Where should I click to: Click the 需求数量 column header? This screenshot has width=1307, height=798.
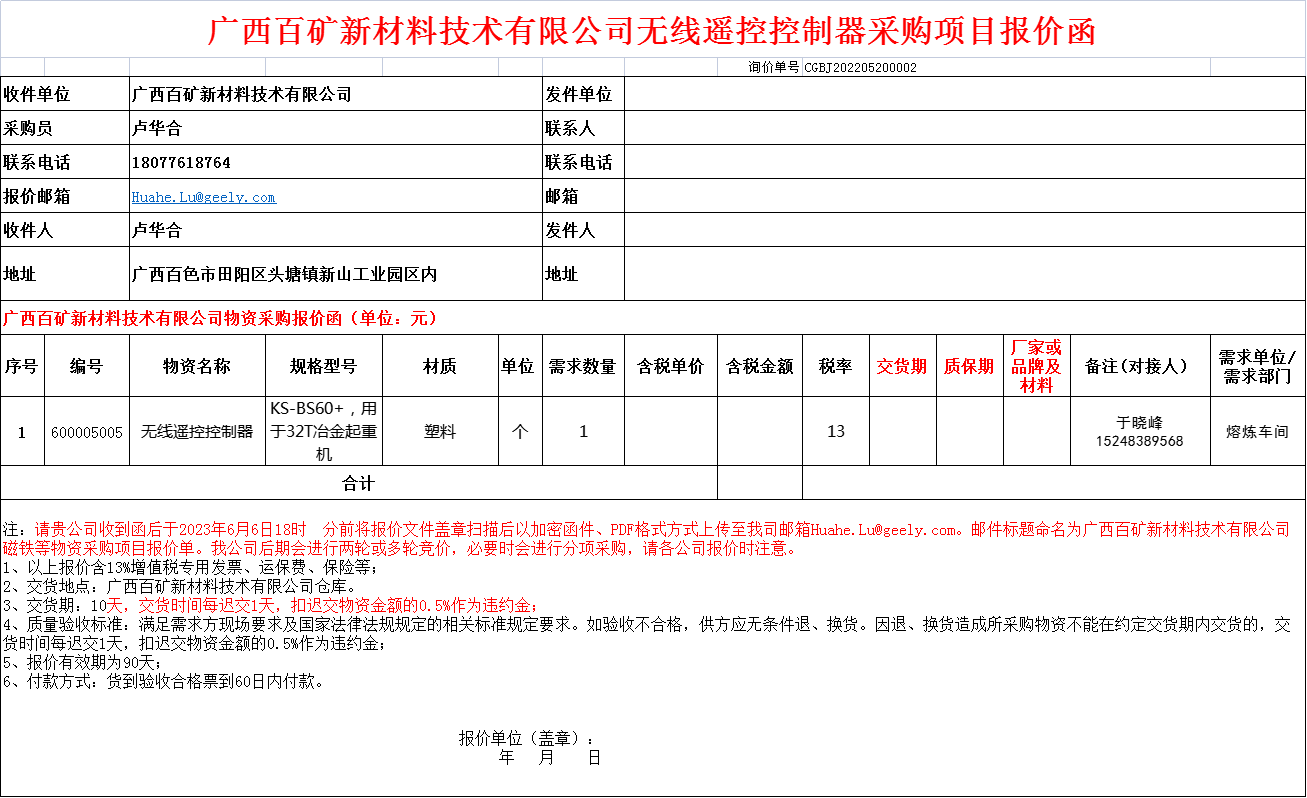[x=583, y=366]
